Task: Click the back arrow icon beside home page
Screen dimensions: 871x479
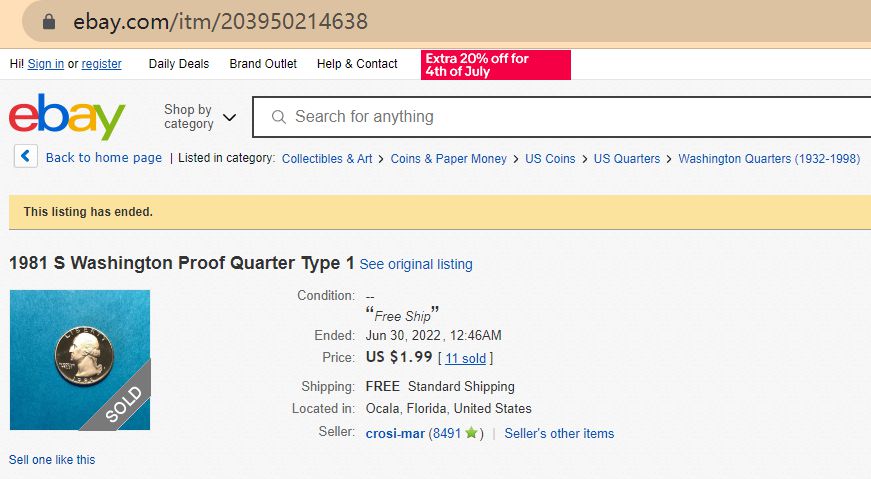Action: point(27,157)
